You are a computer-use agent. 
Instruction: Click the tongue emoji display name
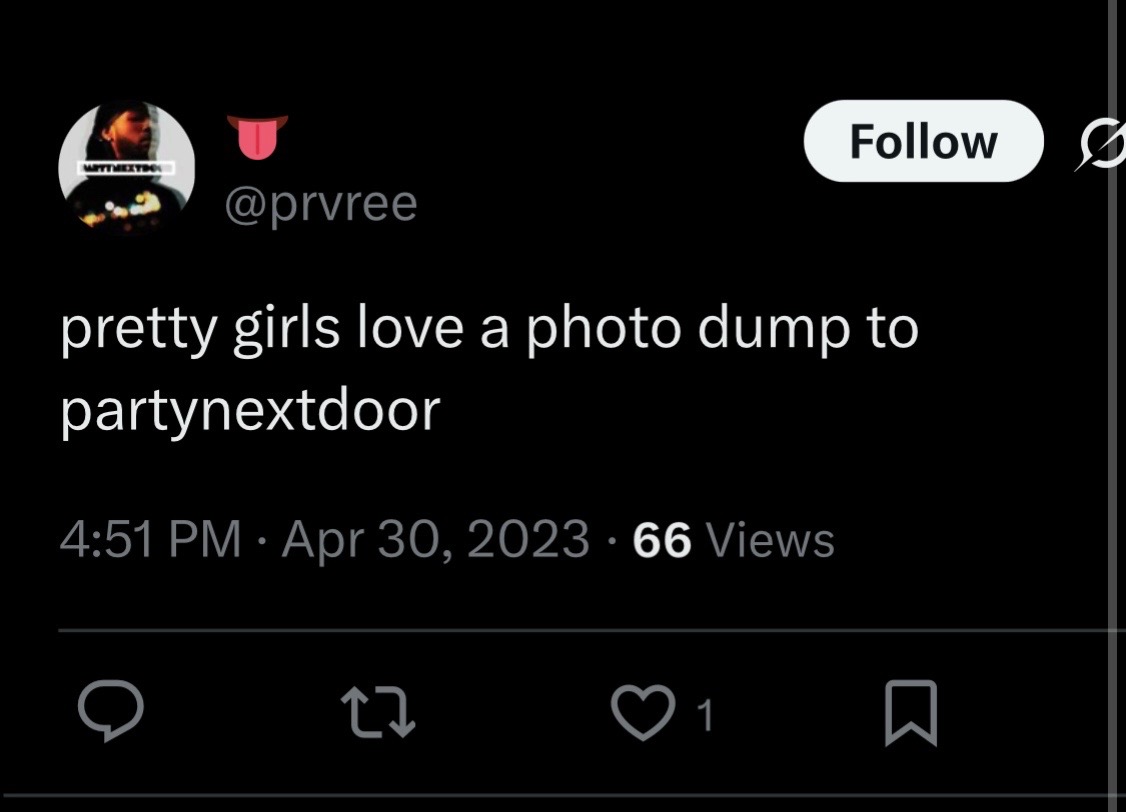click(x=258, y=137)
